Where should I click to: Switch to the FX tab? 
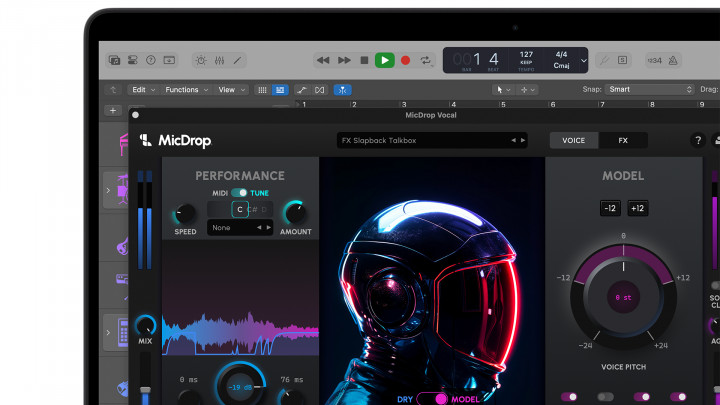click(623, 141)
